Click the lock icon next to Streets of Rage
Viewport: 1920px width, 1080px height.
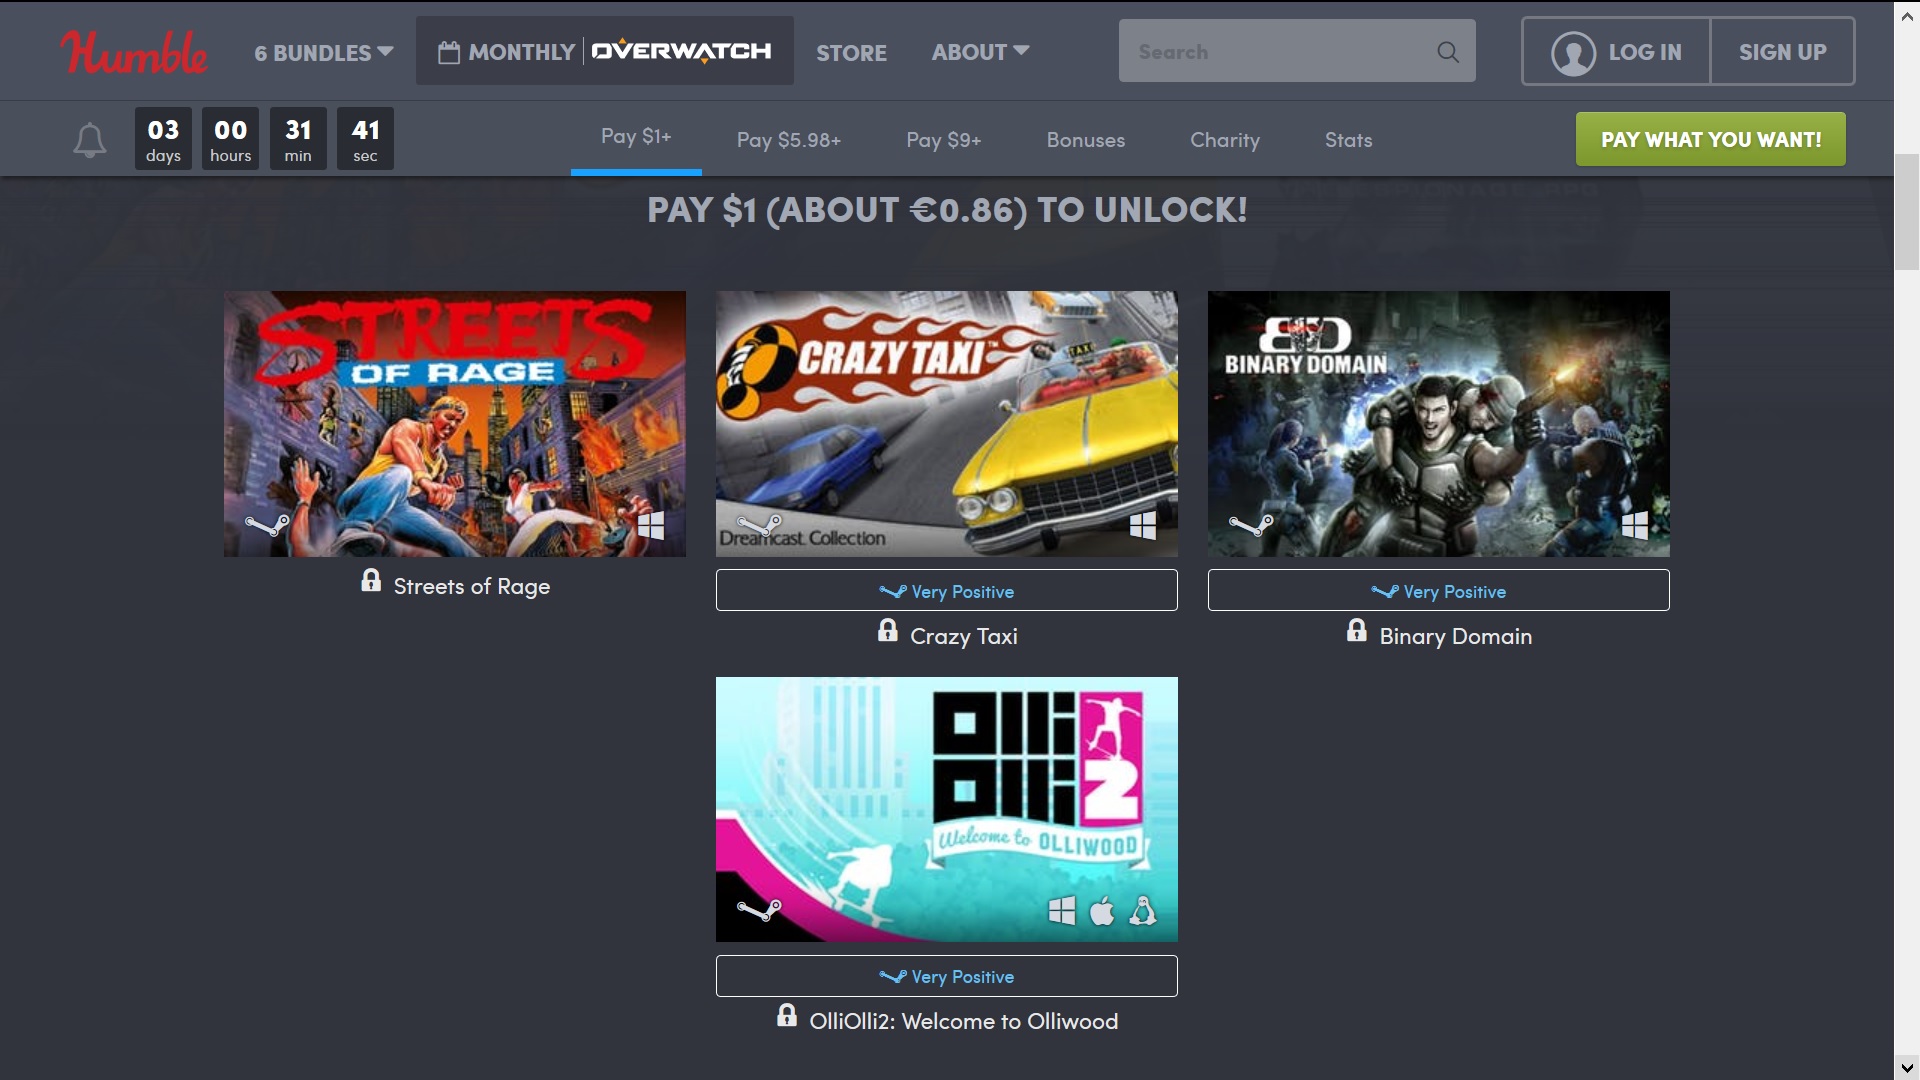pos(371,581)
